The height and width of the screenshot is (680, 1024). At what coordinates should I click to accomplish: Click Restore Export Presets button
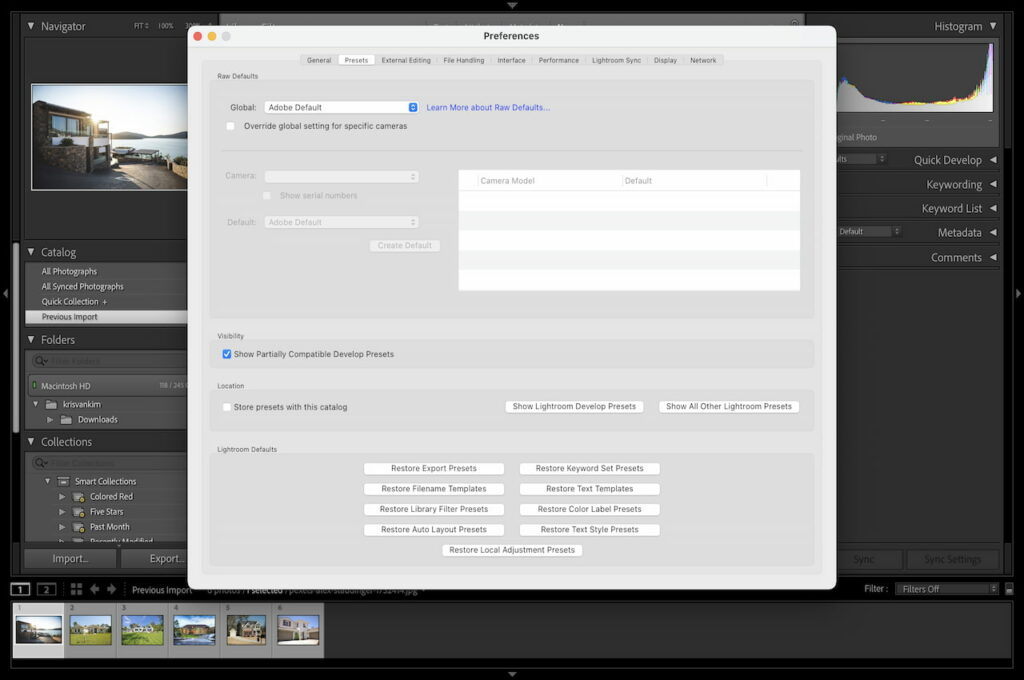click(x=434, y=468)
